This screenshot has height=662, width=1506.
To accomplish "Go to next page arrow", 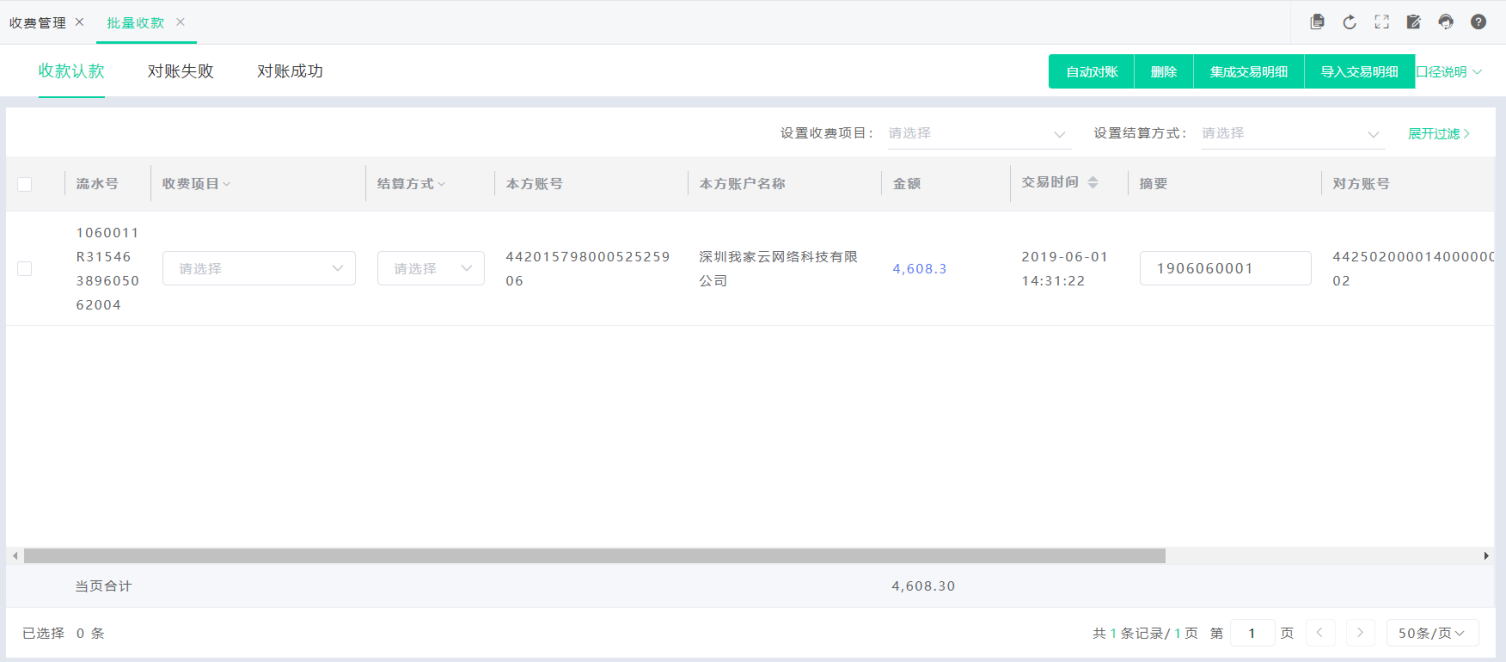I will pyautogui.click(x=1360, y=633).
